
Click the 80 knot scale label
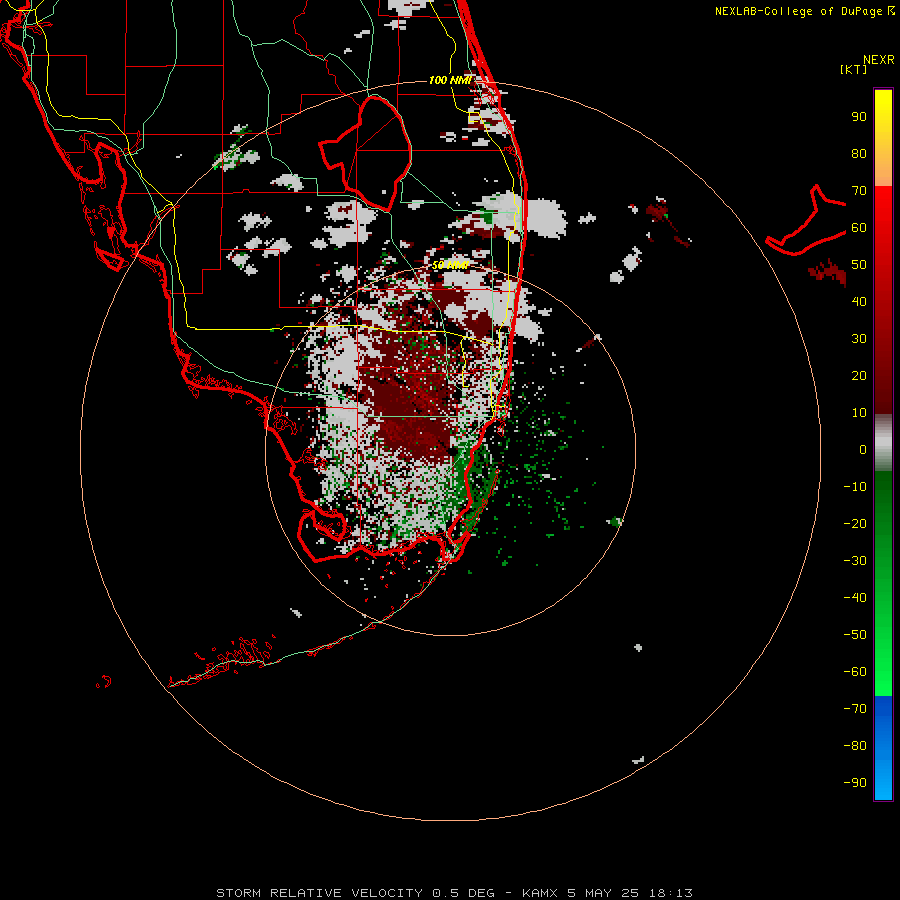(x=859, y=154)
